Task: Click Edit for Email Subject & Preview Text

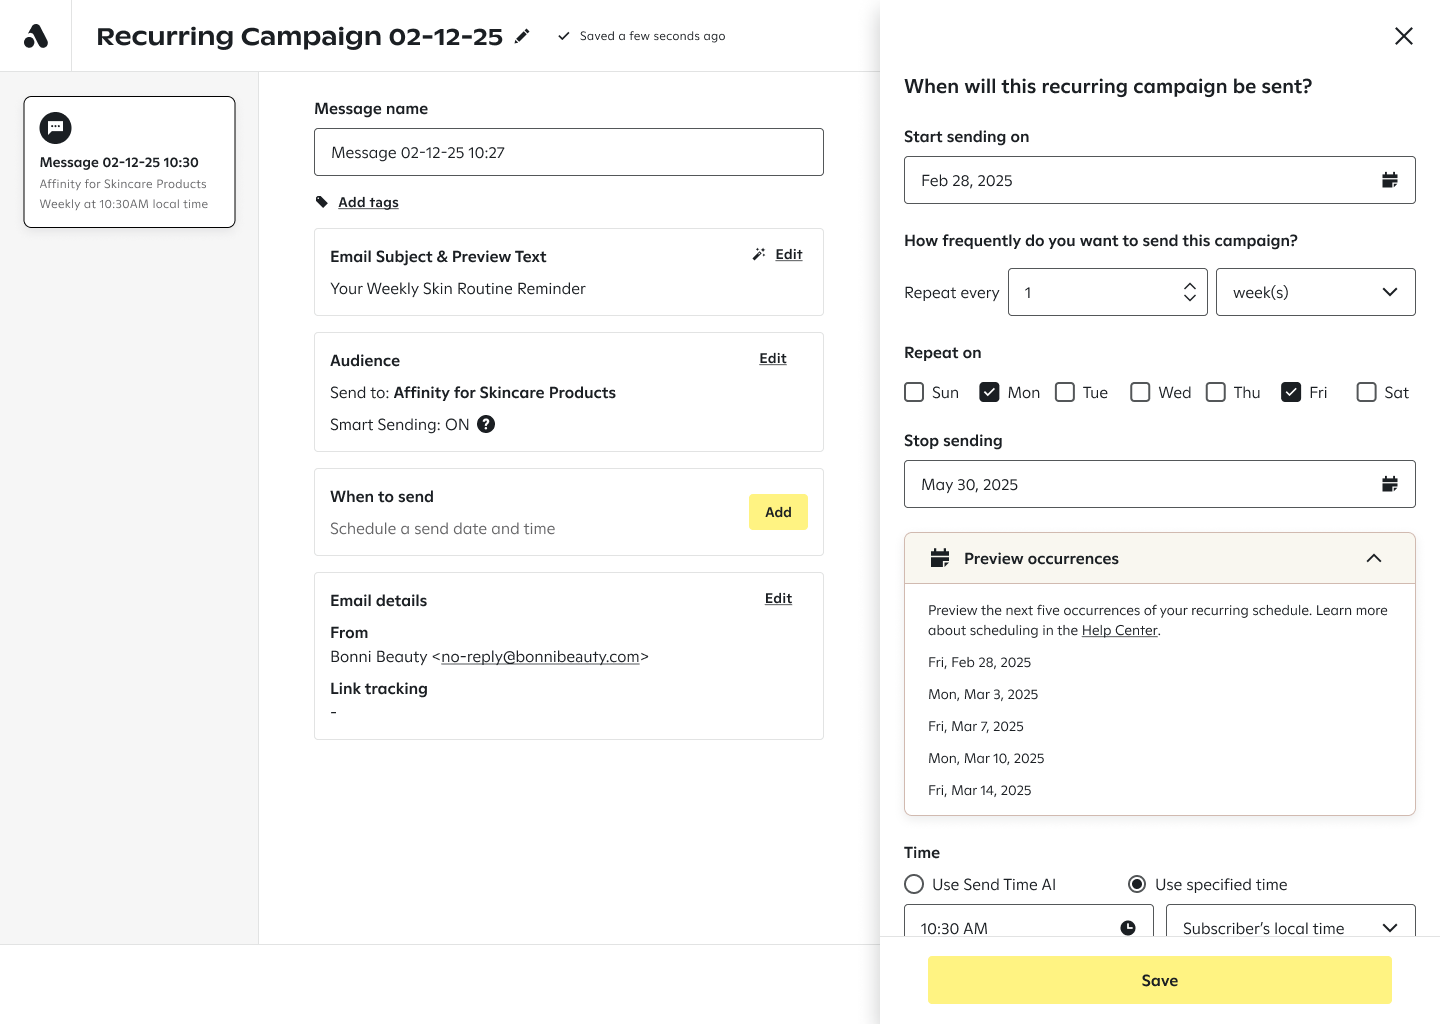Action: [788, 254]
